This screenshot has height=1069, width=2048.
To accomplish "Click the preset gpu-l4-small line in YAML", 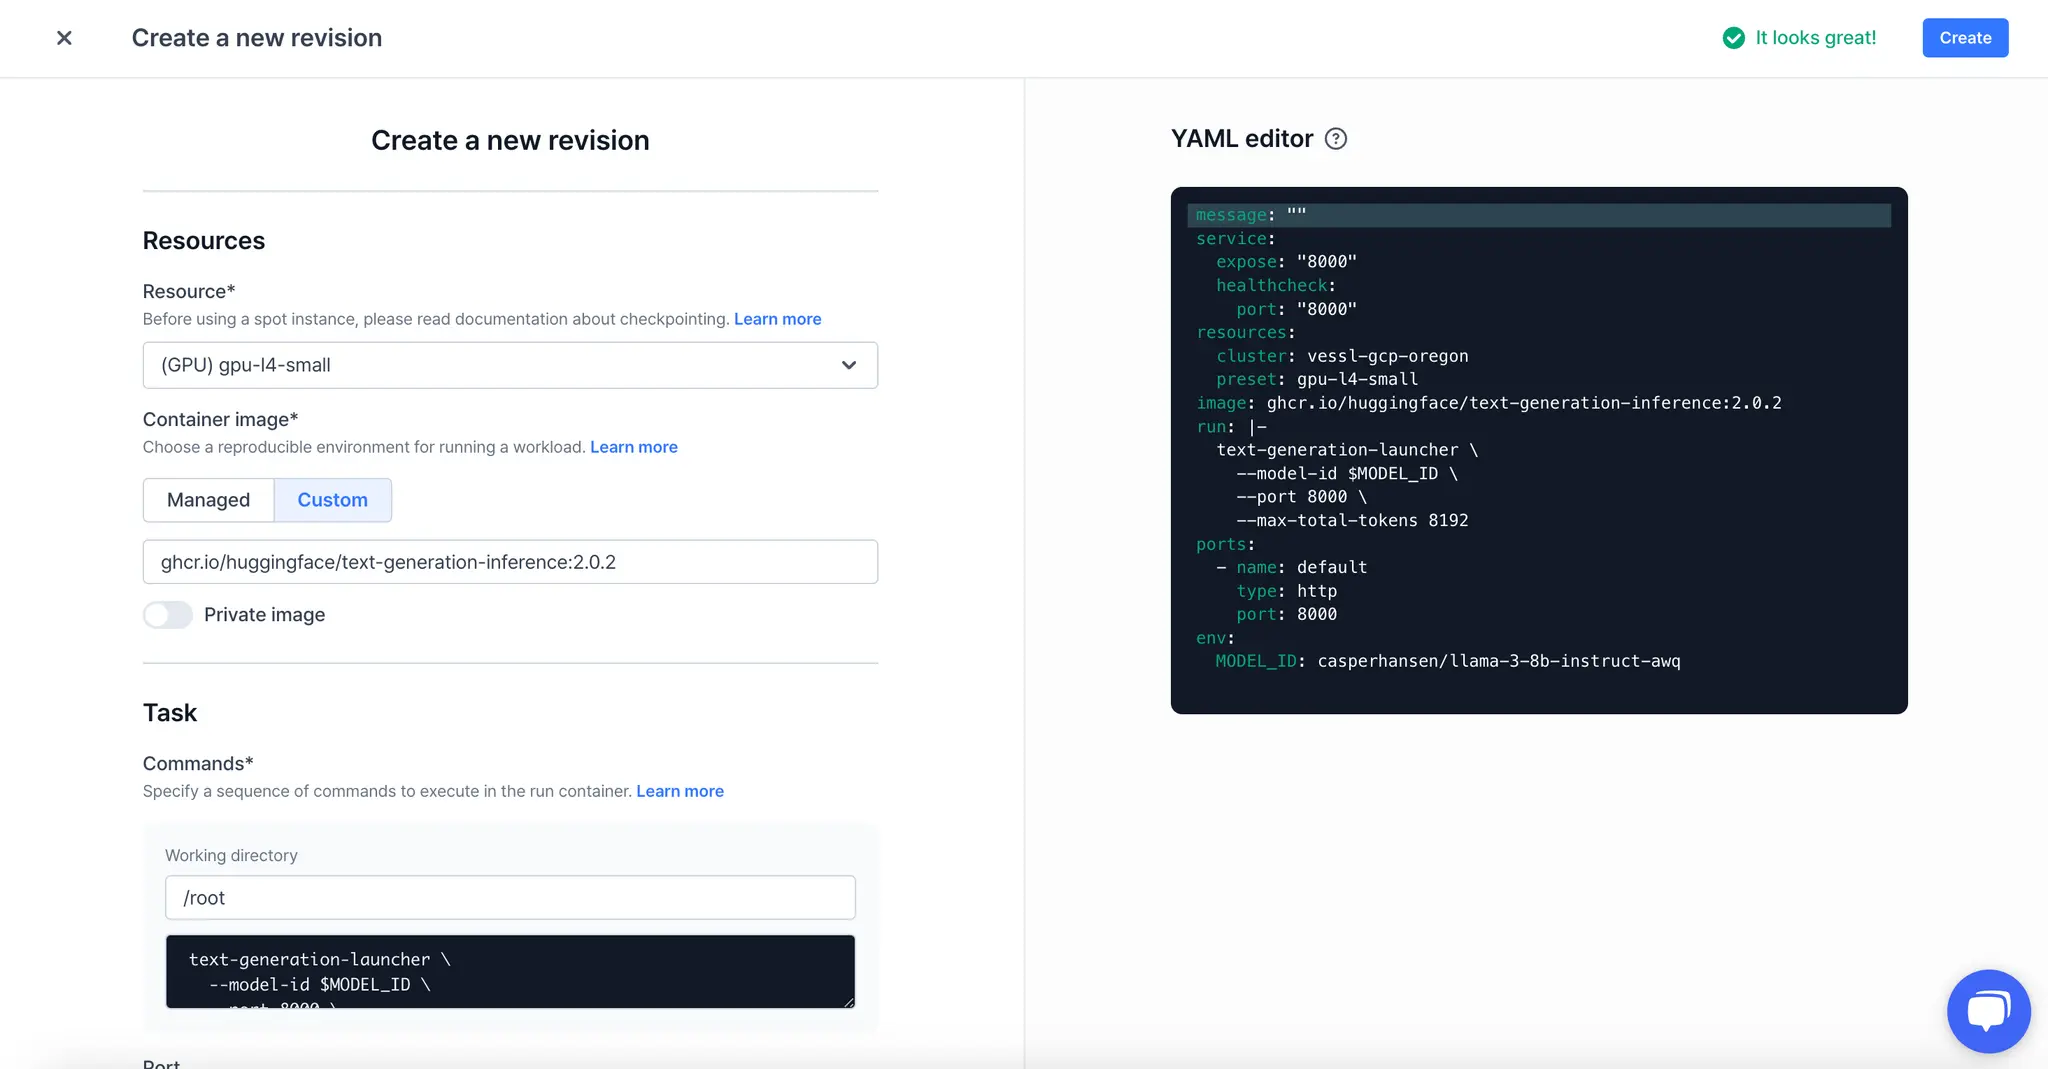I will point(1317,379).
